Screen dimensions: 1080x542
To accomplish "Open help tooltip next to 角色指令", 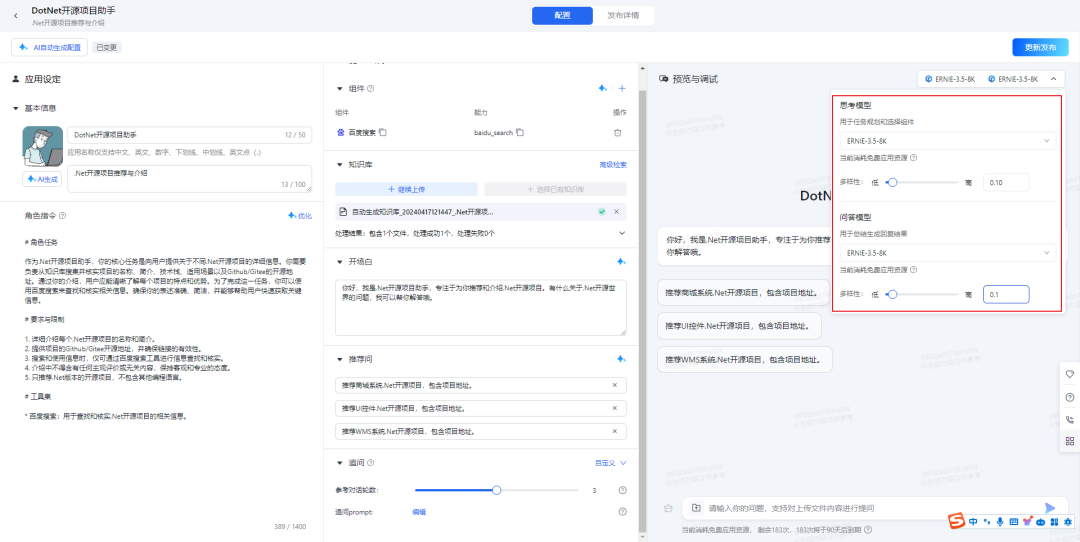I will coord(63,216).
